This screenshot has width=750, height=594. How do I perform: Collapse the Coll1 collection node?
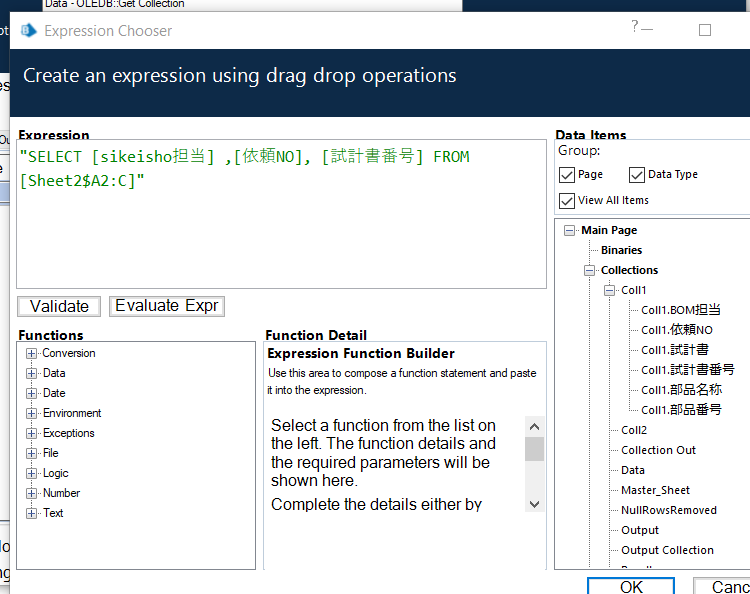click(x=609, y=290)
